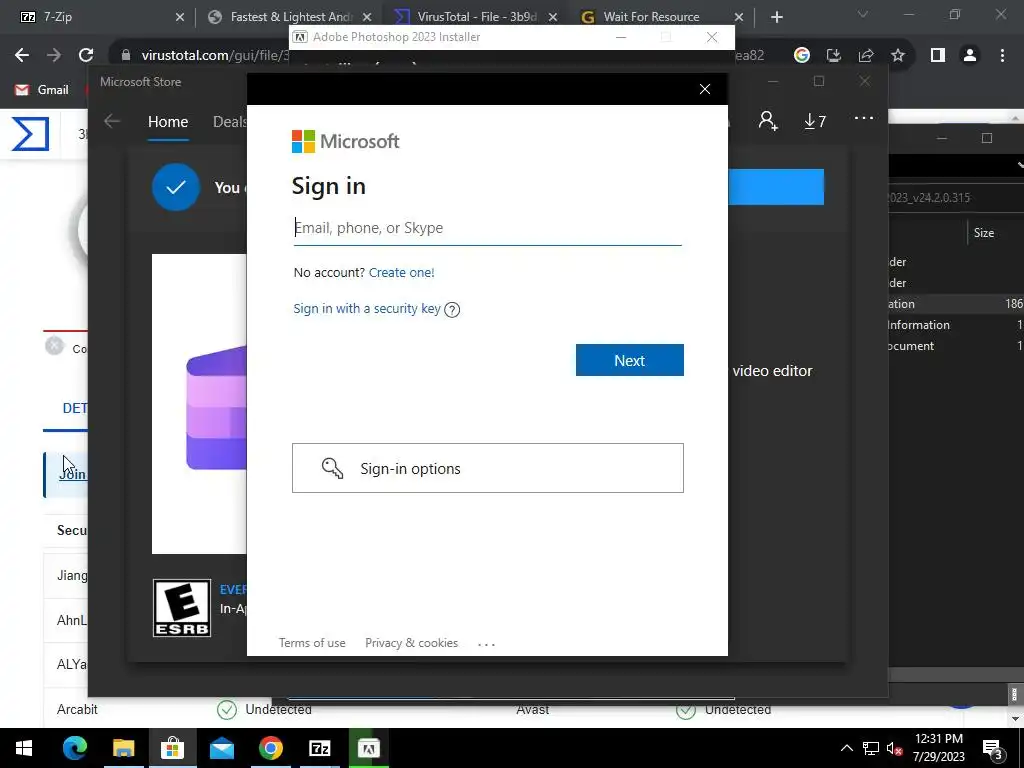Viewport: 1024px width, 768px height.
Task: Click the VirusTotal logo
Action: [30, 134]
